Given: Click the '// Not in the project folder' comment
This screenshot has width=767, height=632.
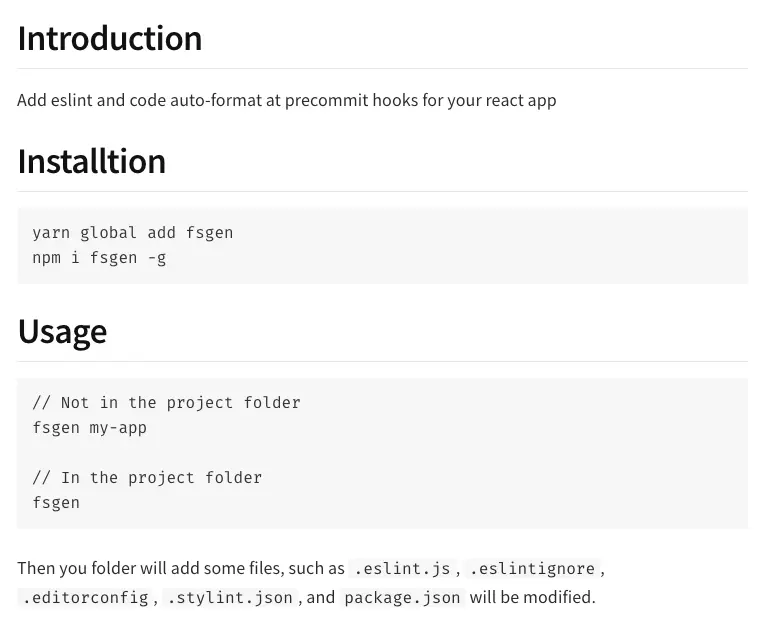Looking at the screenshot, I should [x=166, y=403].
